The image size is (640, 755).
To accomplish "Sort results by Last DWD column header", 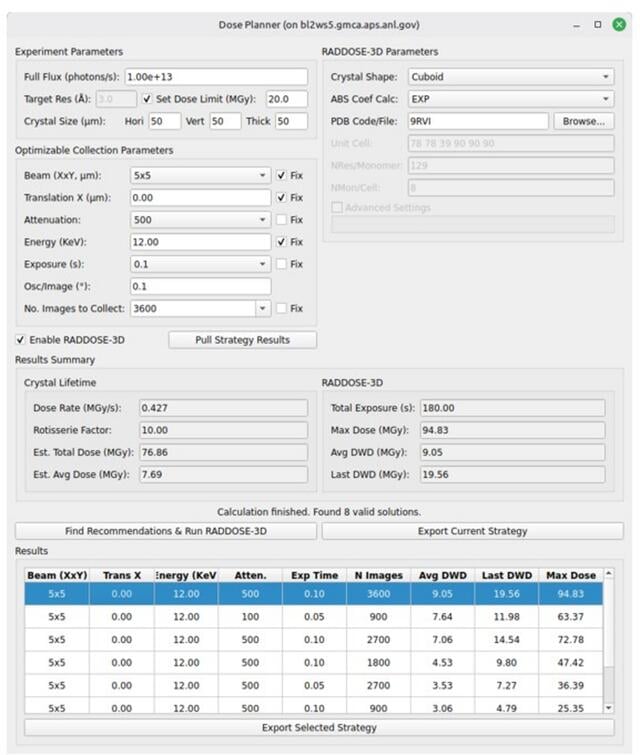I will click(x=507, y=575).
